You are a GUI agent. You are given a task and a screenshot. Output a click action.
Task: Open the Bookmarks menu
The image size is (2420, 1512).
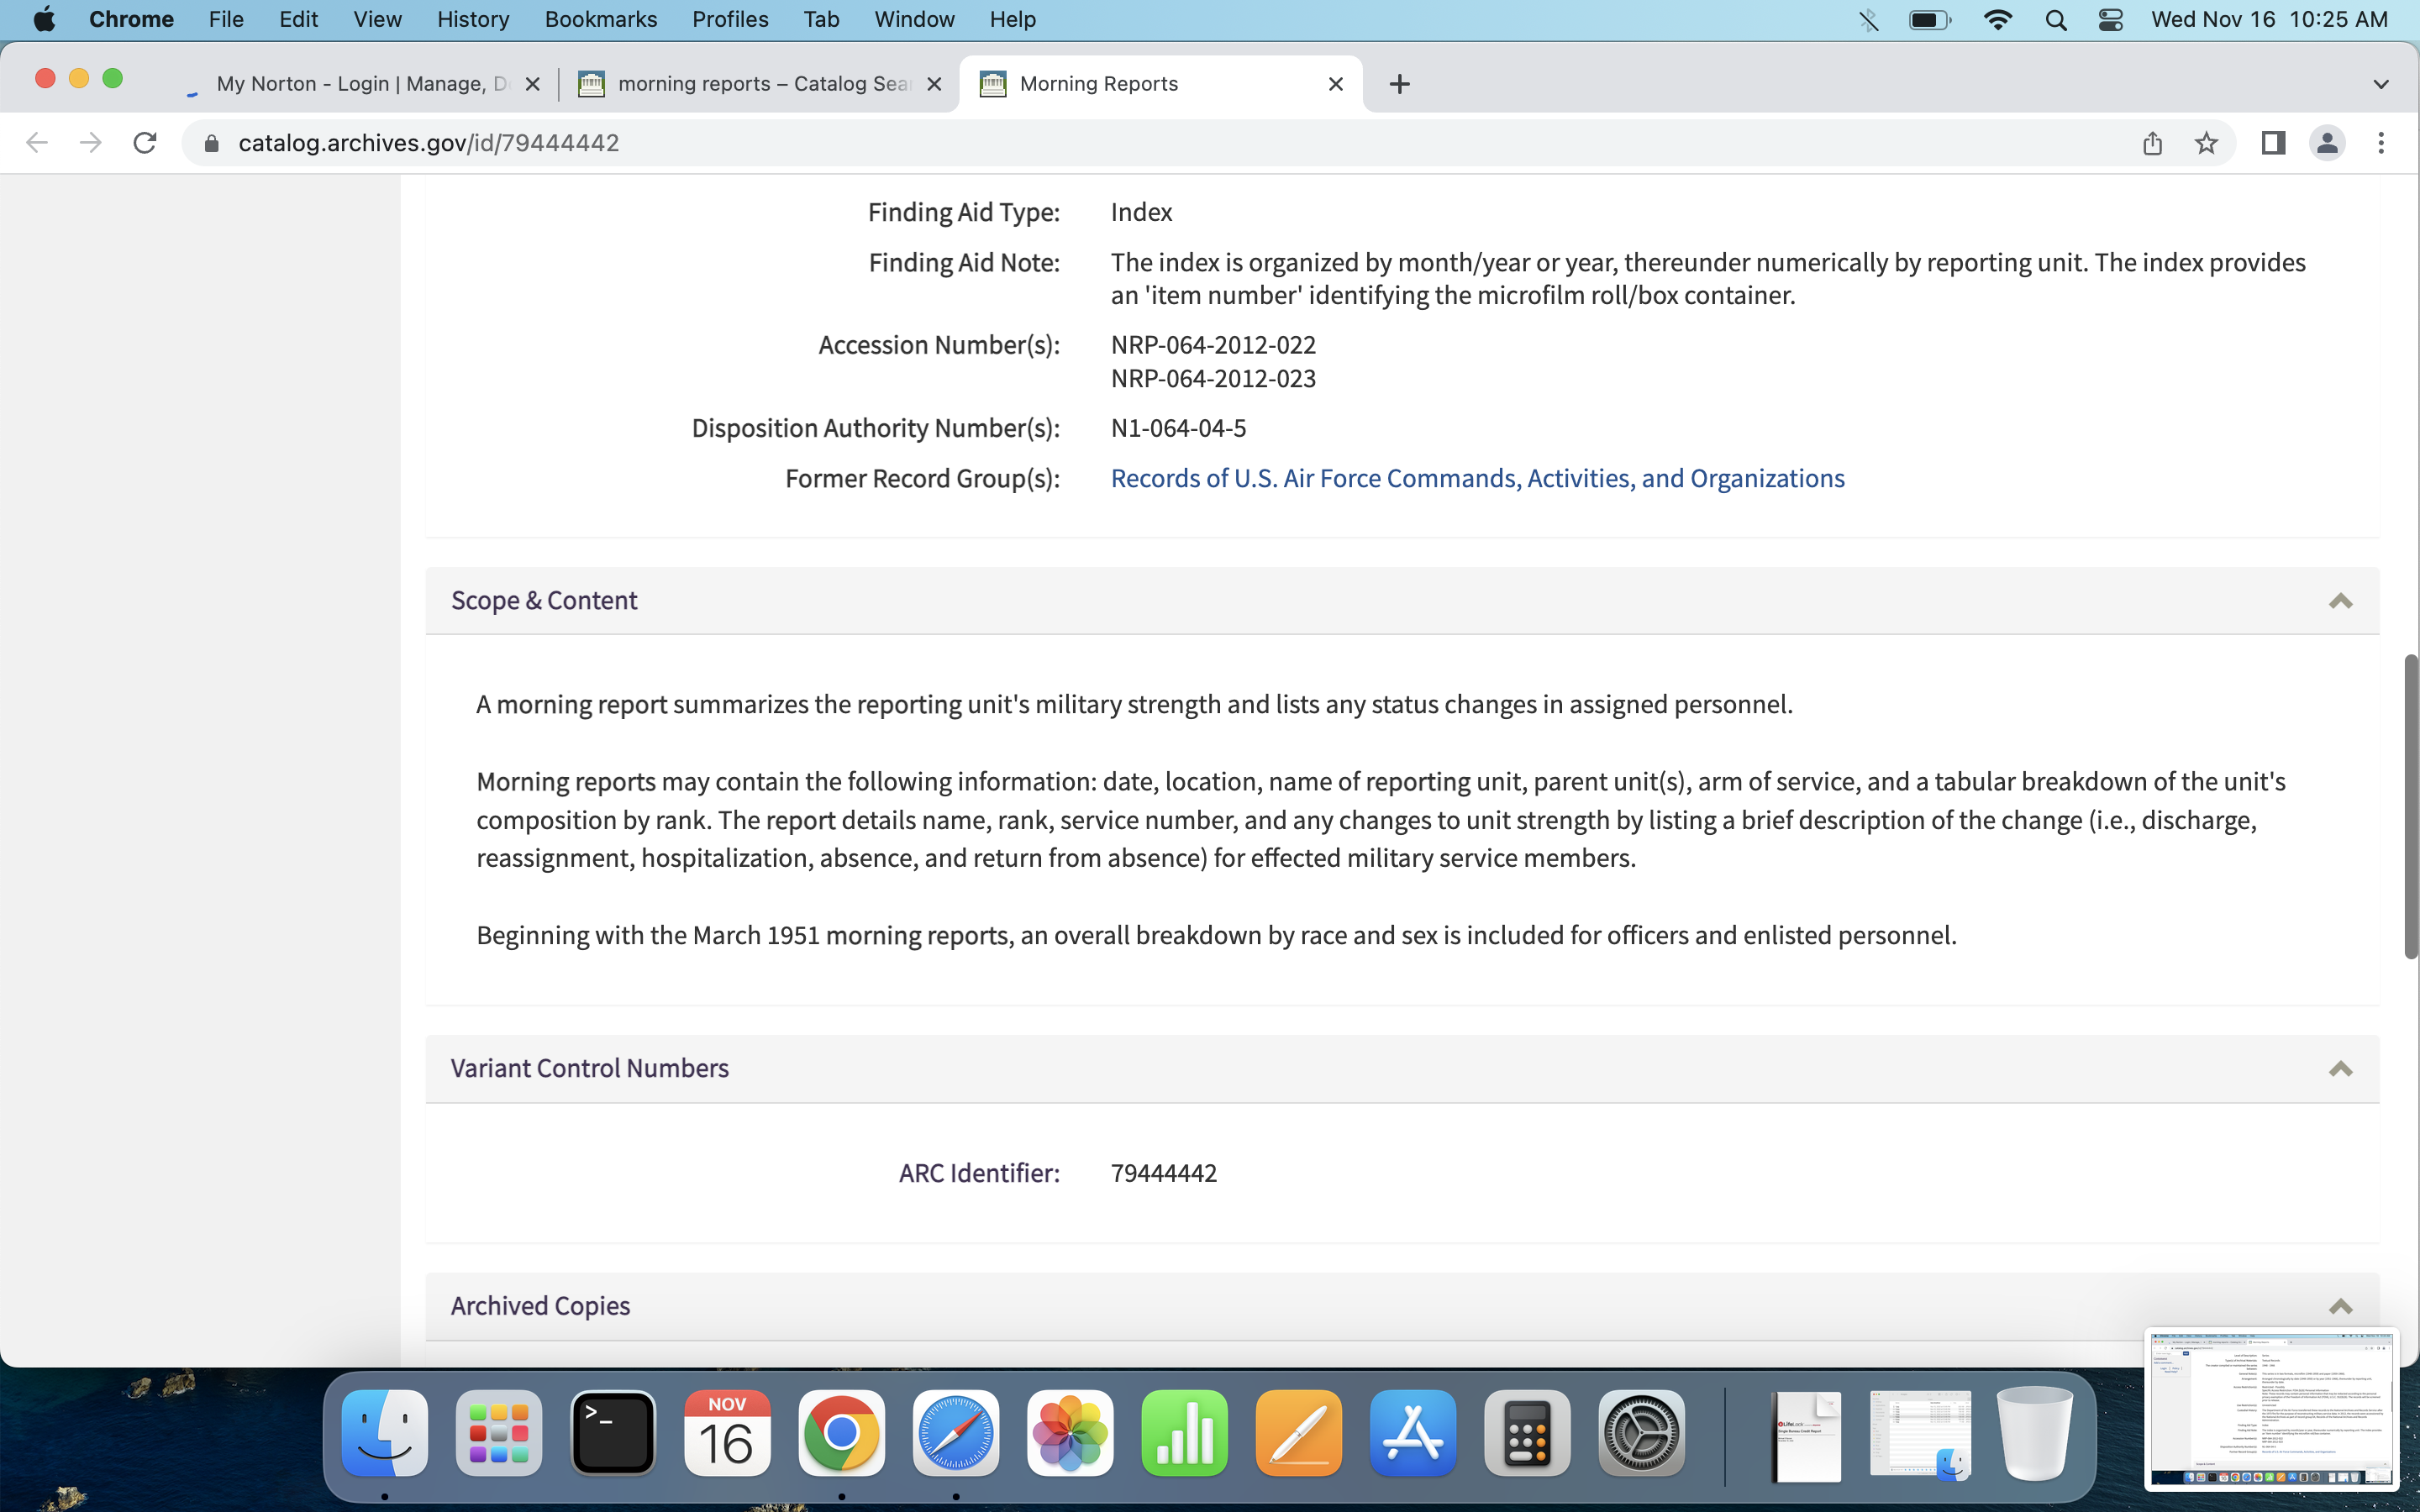pyautogui.click(x=600, y=20)
